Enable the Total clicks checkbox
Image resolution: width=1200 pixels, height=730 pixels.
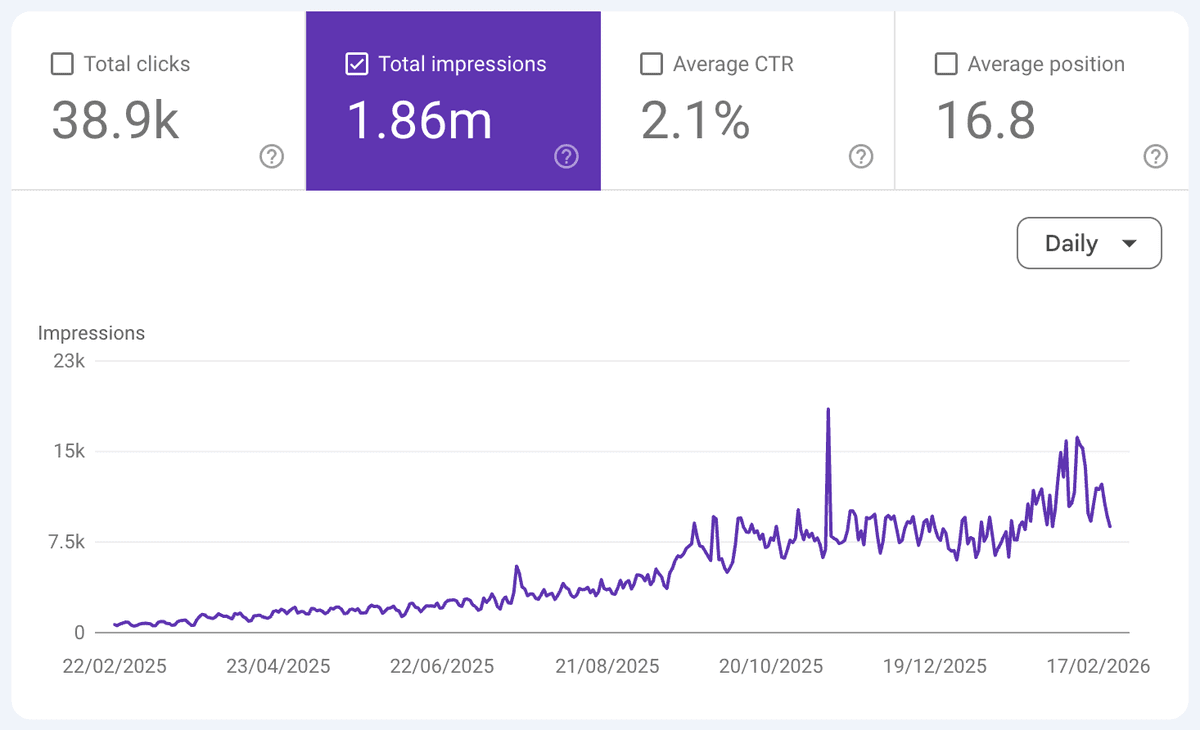coord(62,63)
